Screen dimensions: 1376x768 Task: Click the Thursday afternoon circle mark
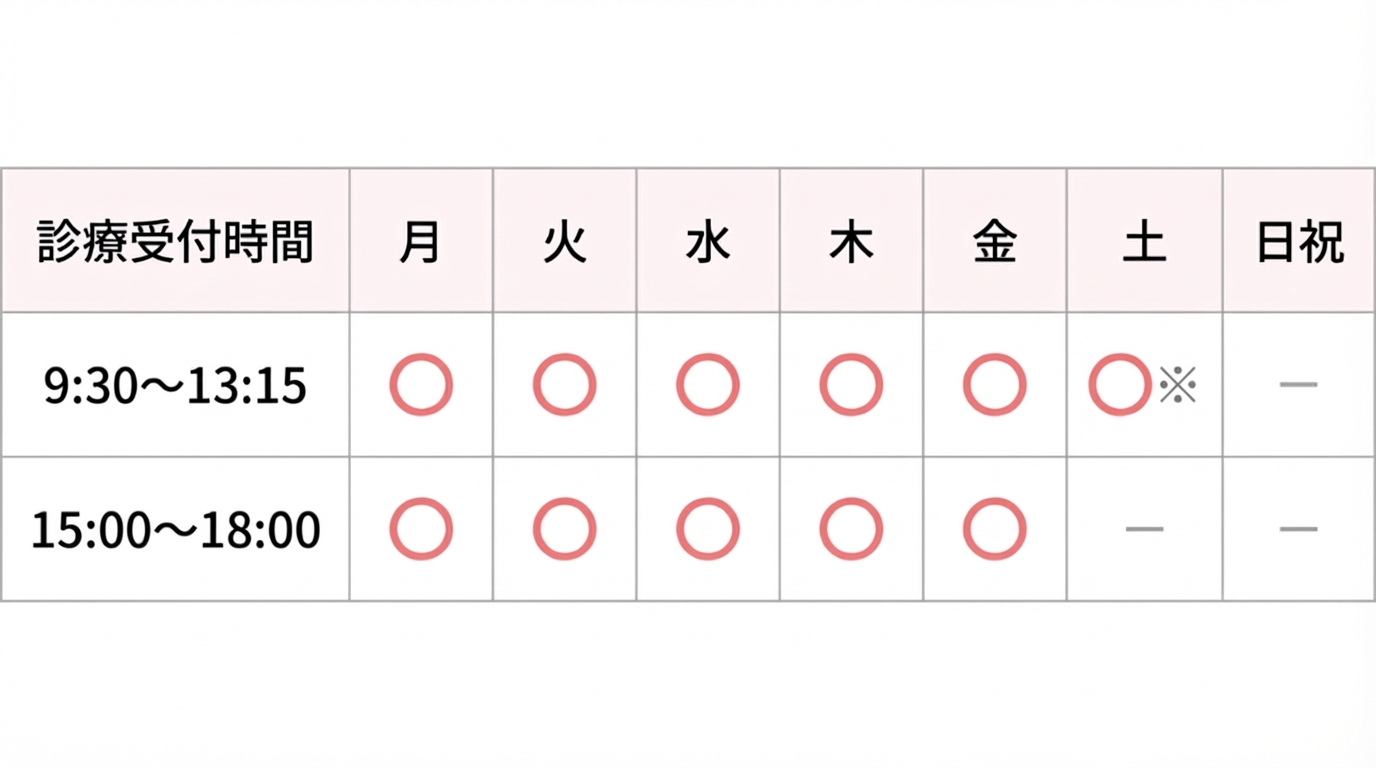851,529
